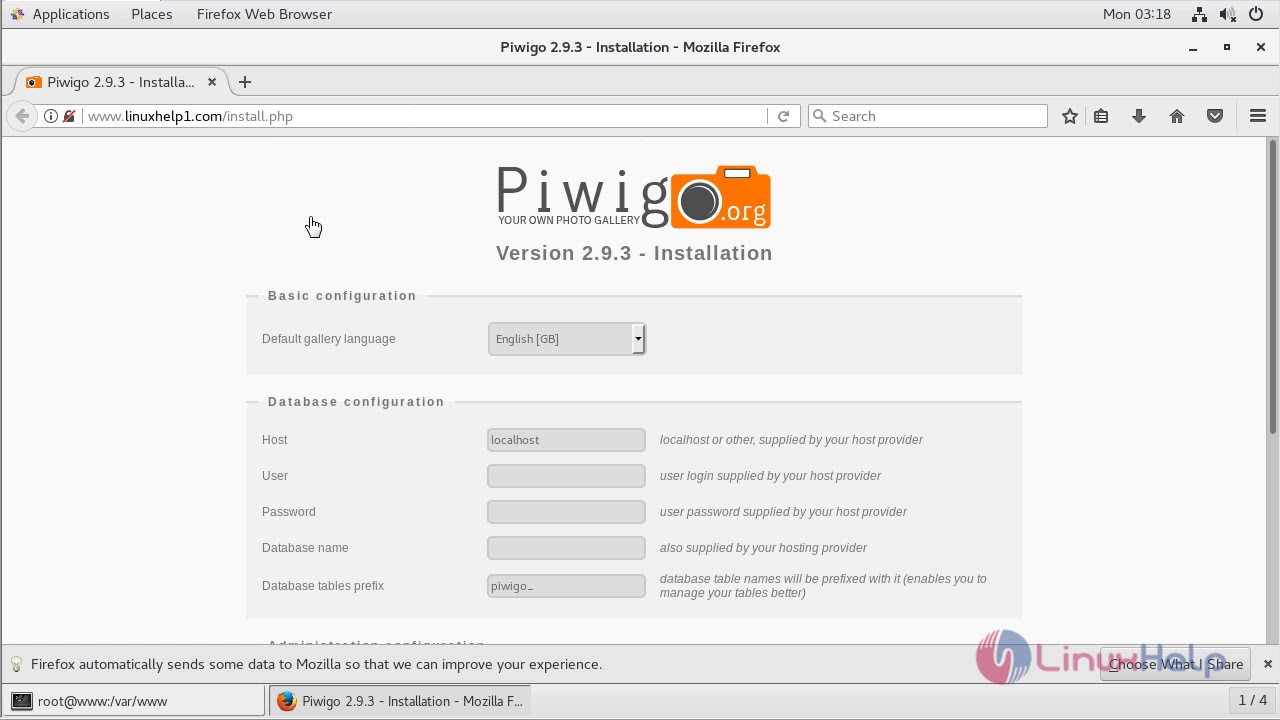Click the terminal icon in taskbar
1280x720 pixels.
[21, 701]
